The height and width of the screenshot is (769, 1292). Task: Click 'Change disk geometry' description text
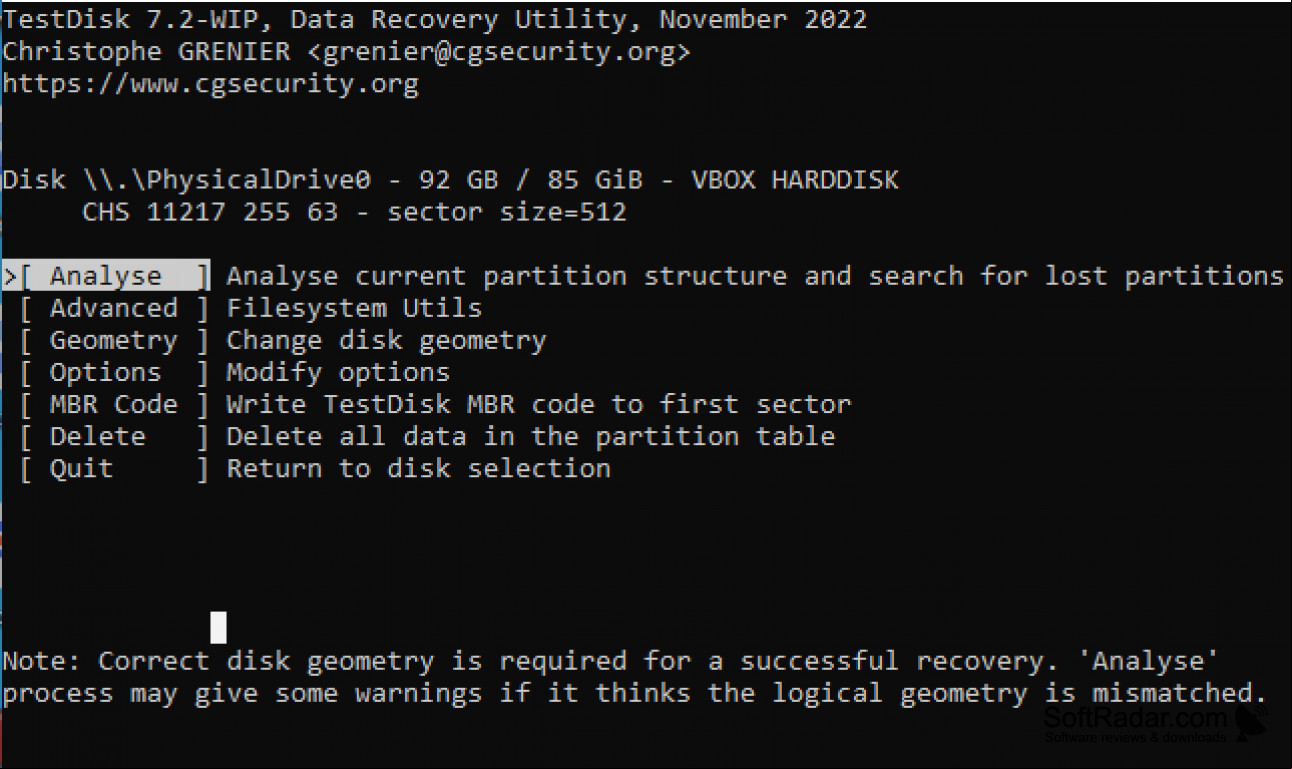pyautogui.click(x=386, y=341)
